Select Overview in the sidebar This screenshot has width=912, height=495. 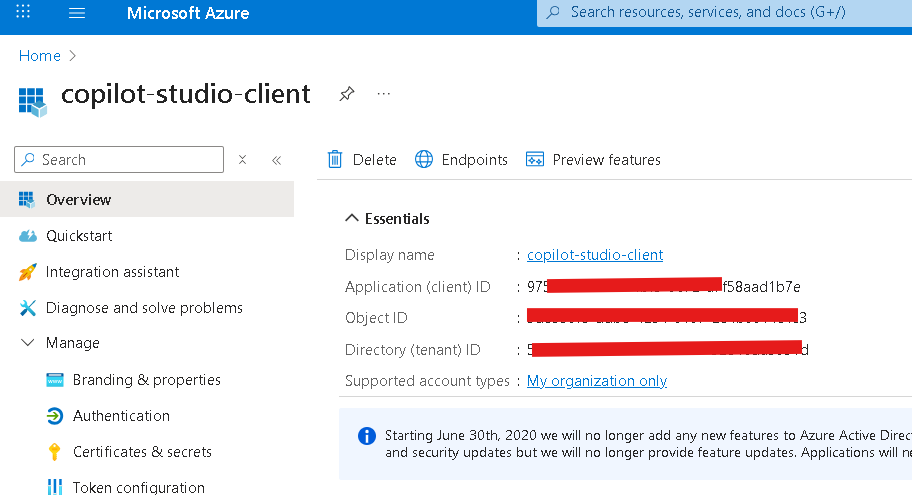pos(79,200)
